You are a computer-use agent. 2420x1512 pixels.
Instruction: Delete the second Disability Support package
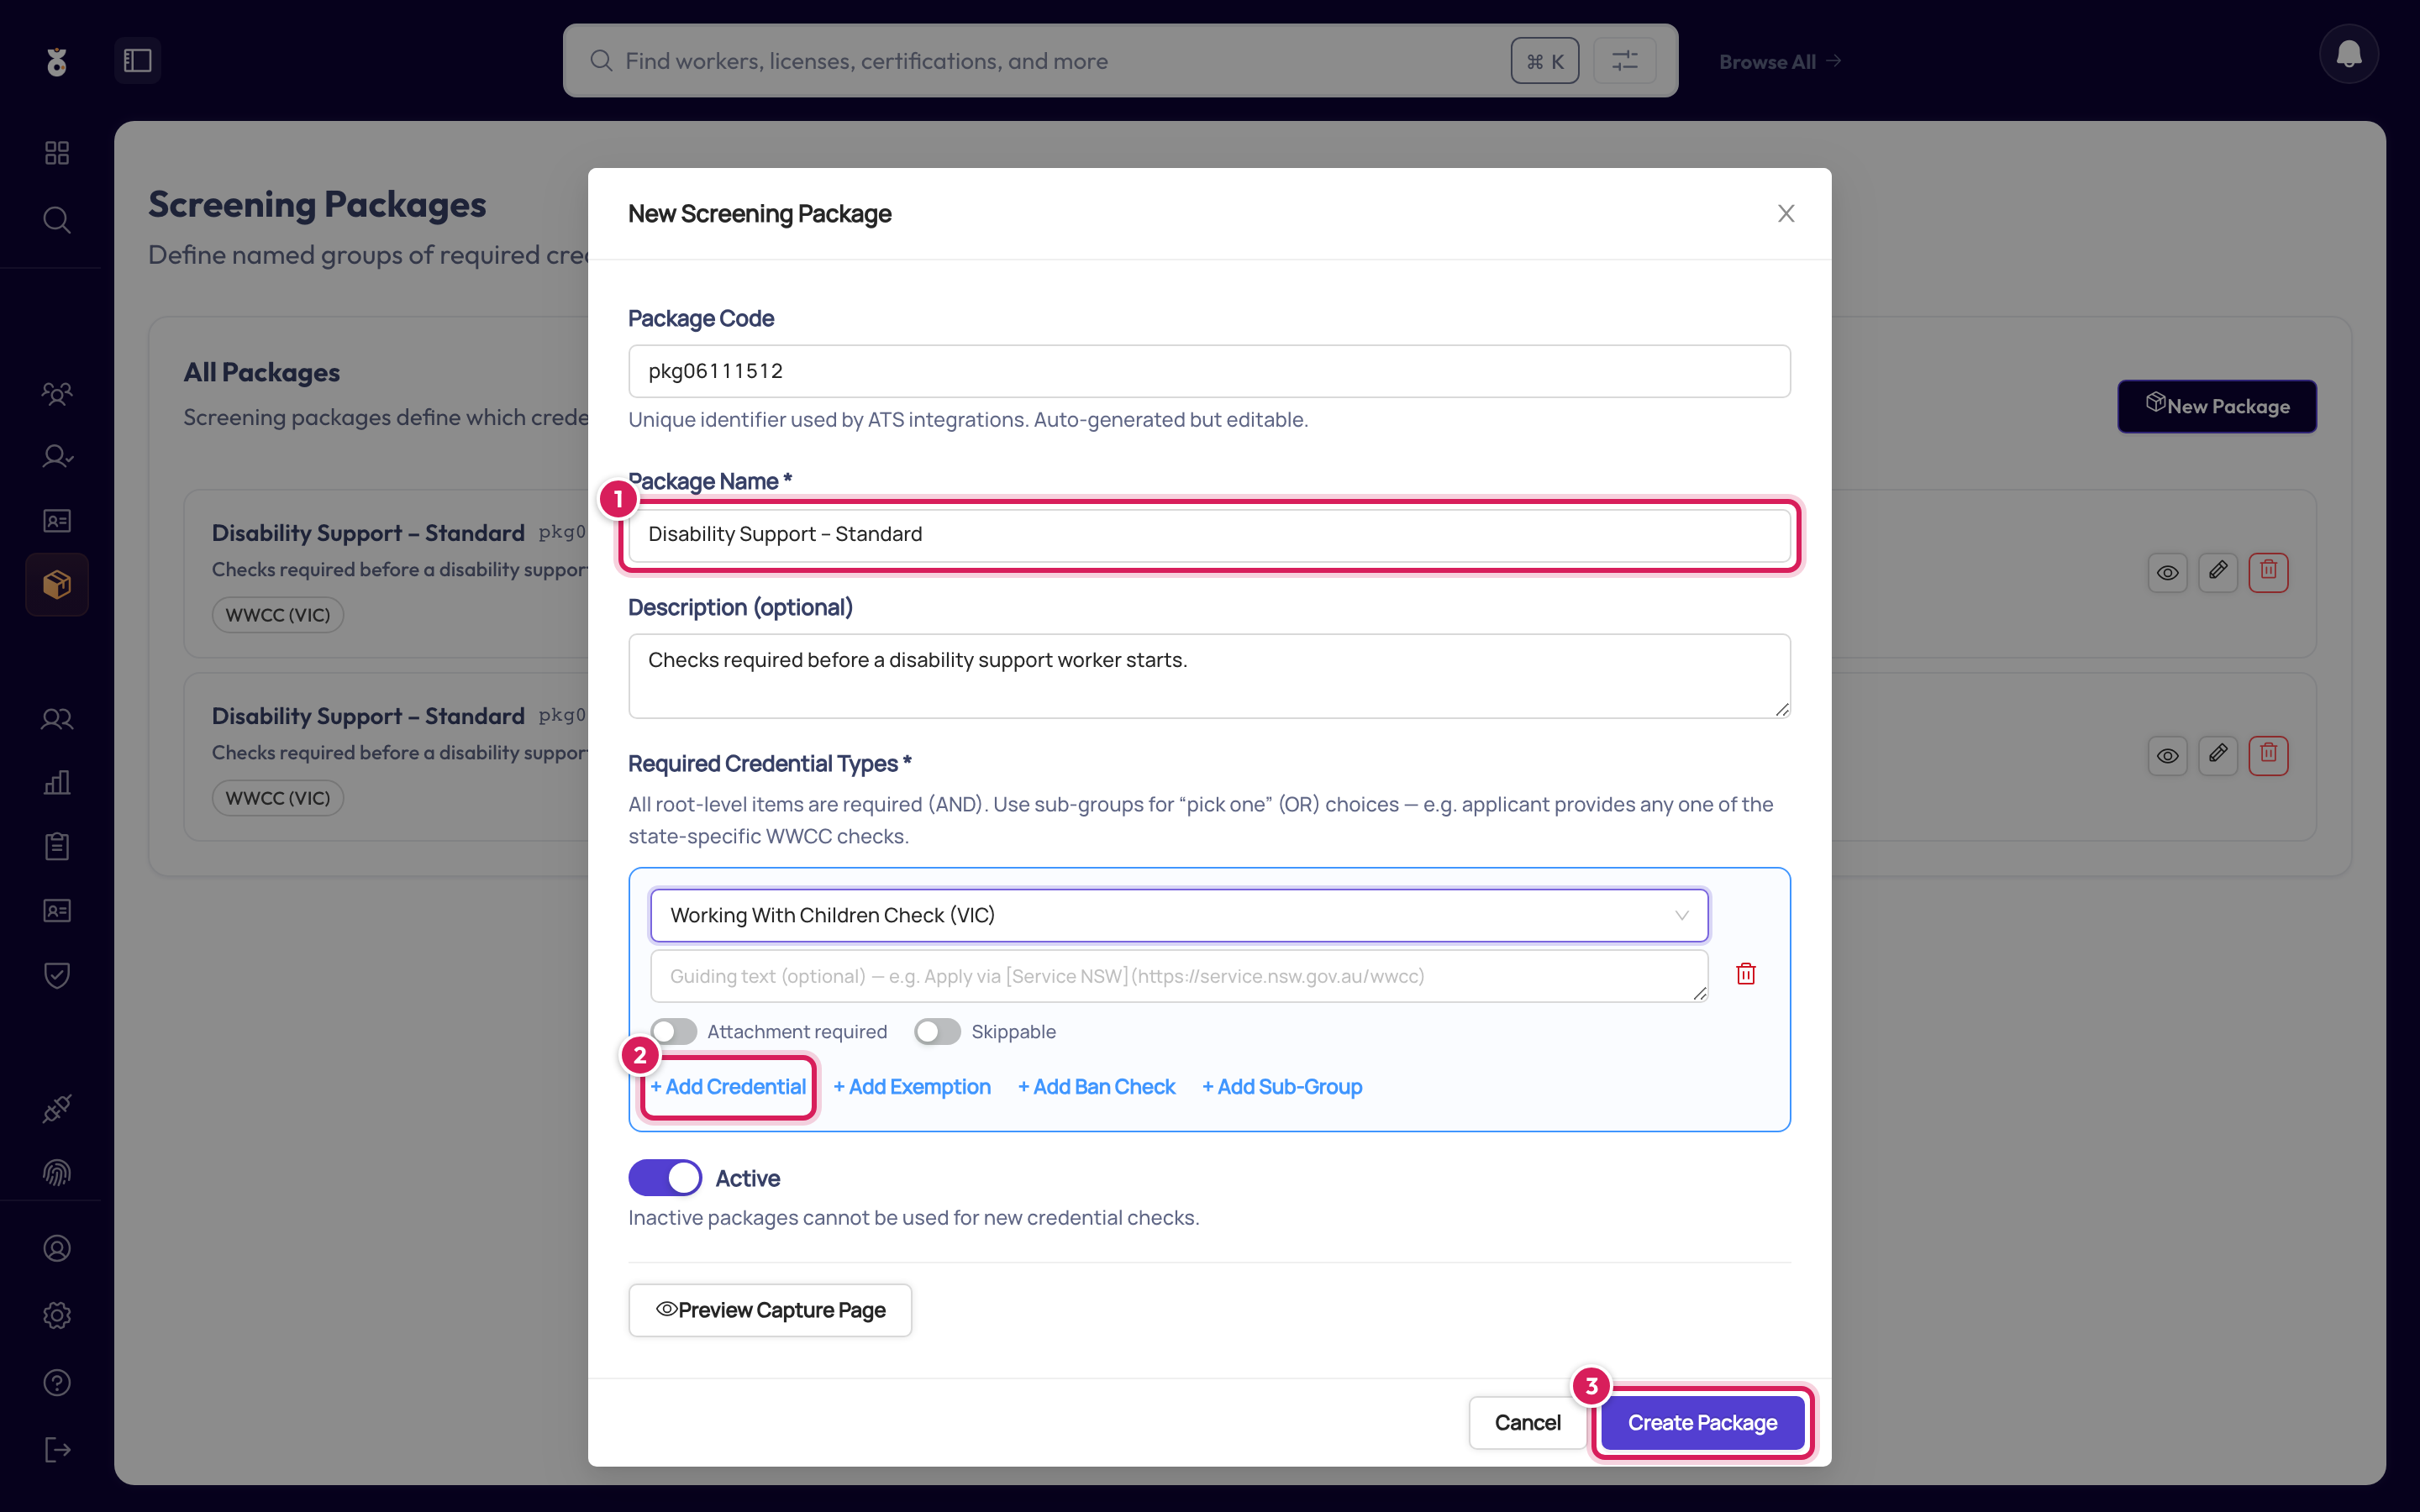(x=2268, y=755)
